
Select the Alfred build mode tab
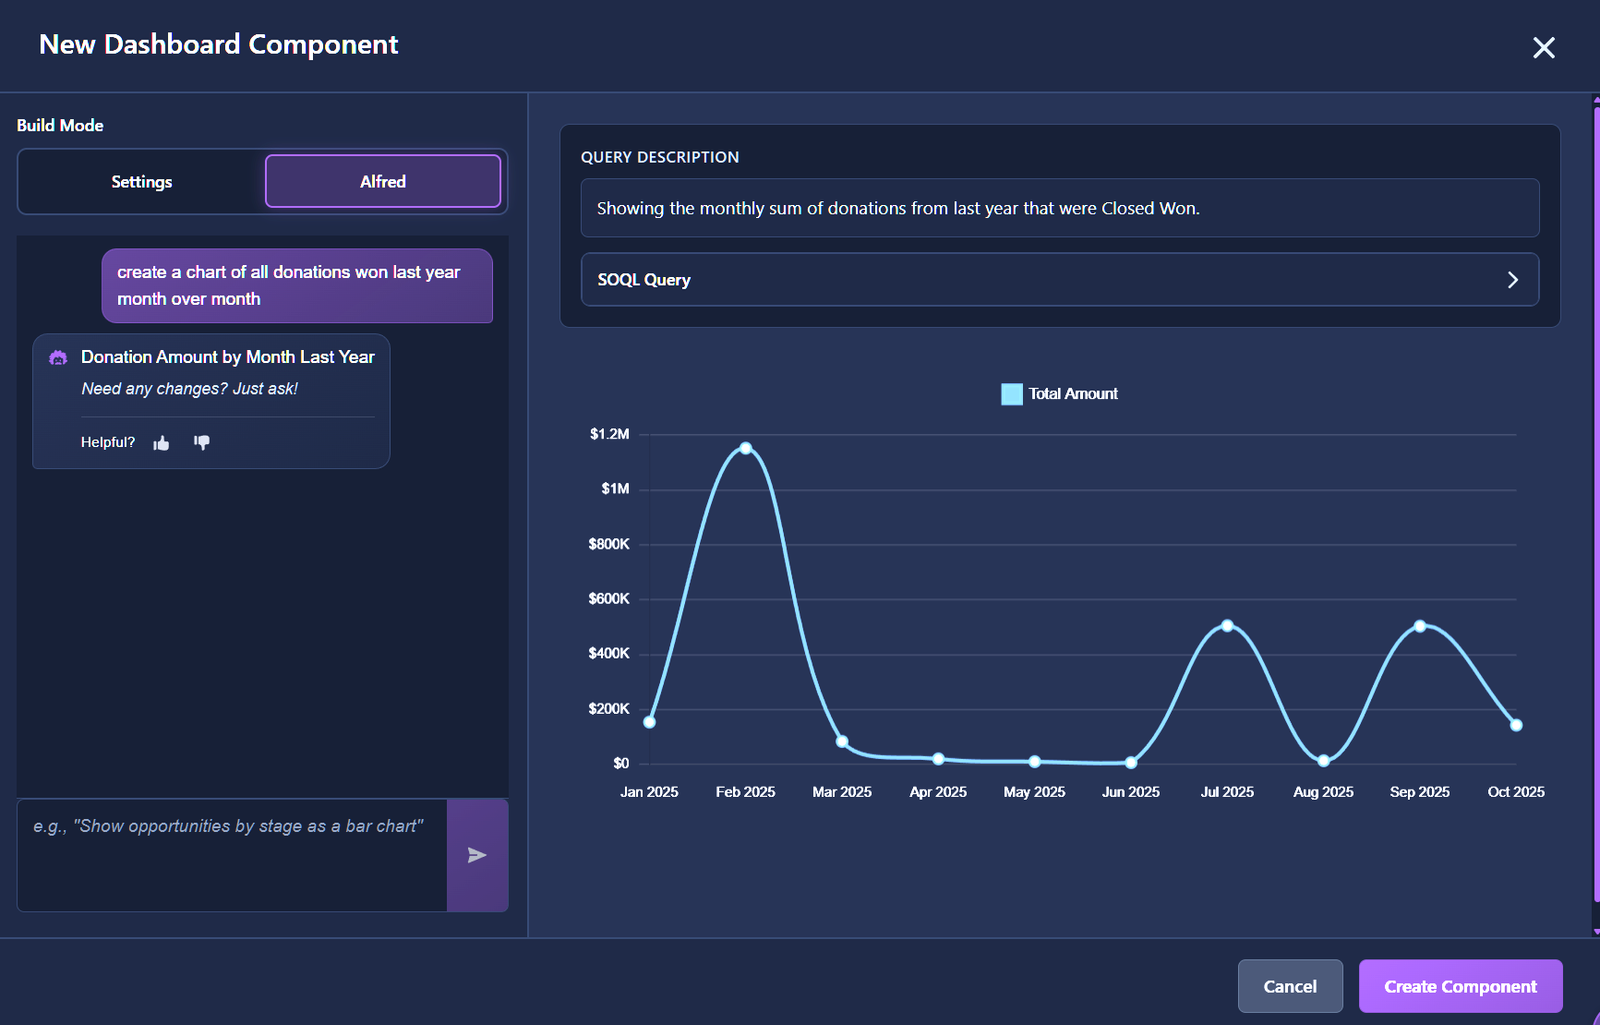coord(382,182)
